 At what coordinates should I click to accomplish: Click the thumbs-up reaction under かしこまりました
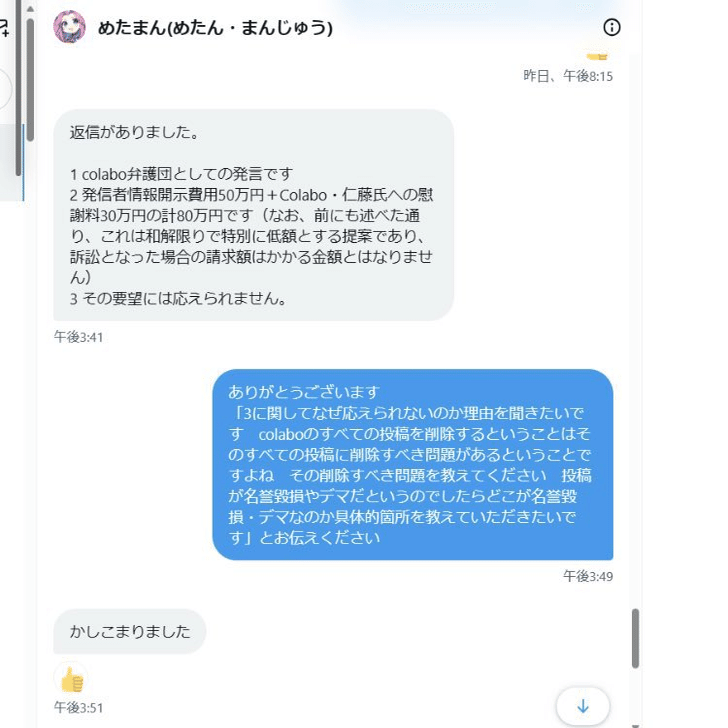[72, 679]
